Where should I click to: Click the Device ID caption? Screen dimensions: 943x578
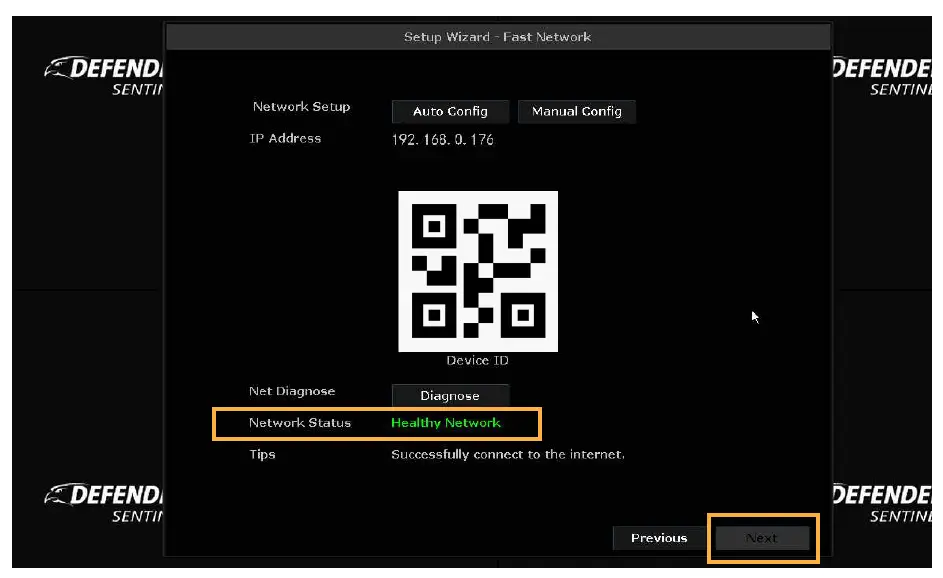pyautogui.click(x=478, y=360)
